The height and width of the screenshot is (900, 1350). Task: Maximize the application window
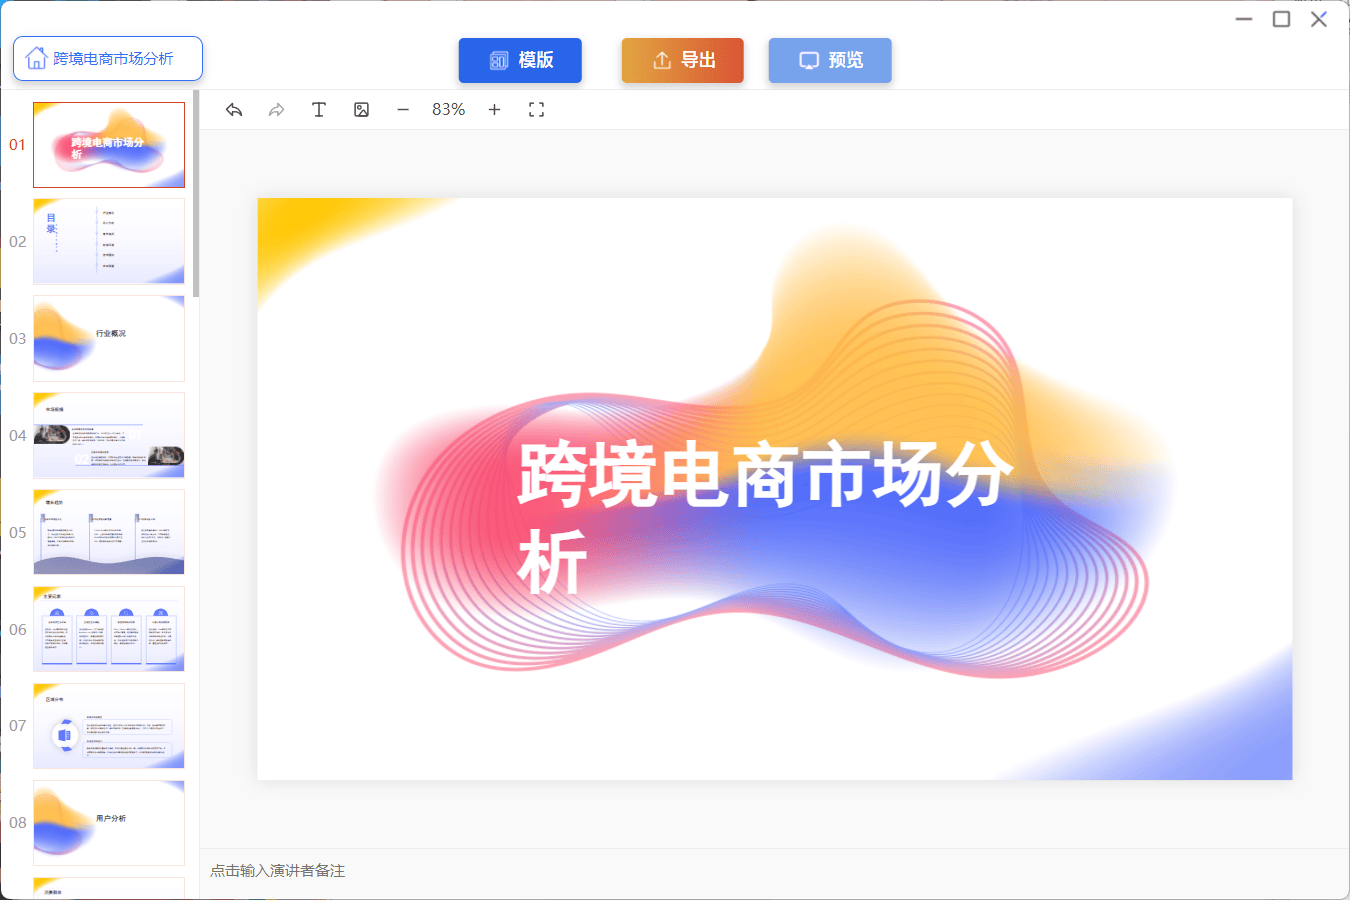[x=1281, y=19]
